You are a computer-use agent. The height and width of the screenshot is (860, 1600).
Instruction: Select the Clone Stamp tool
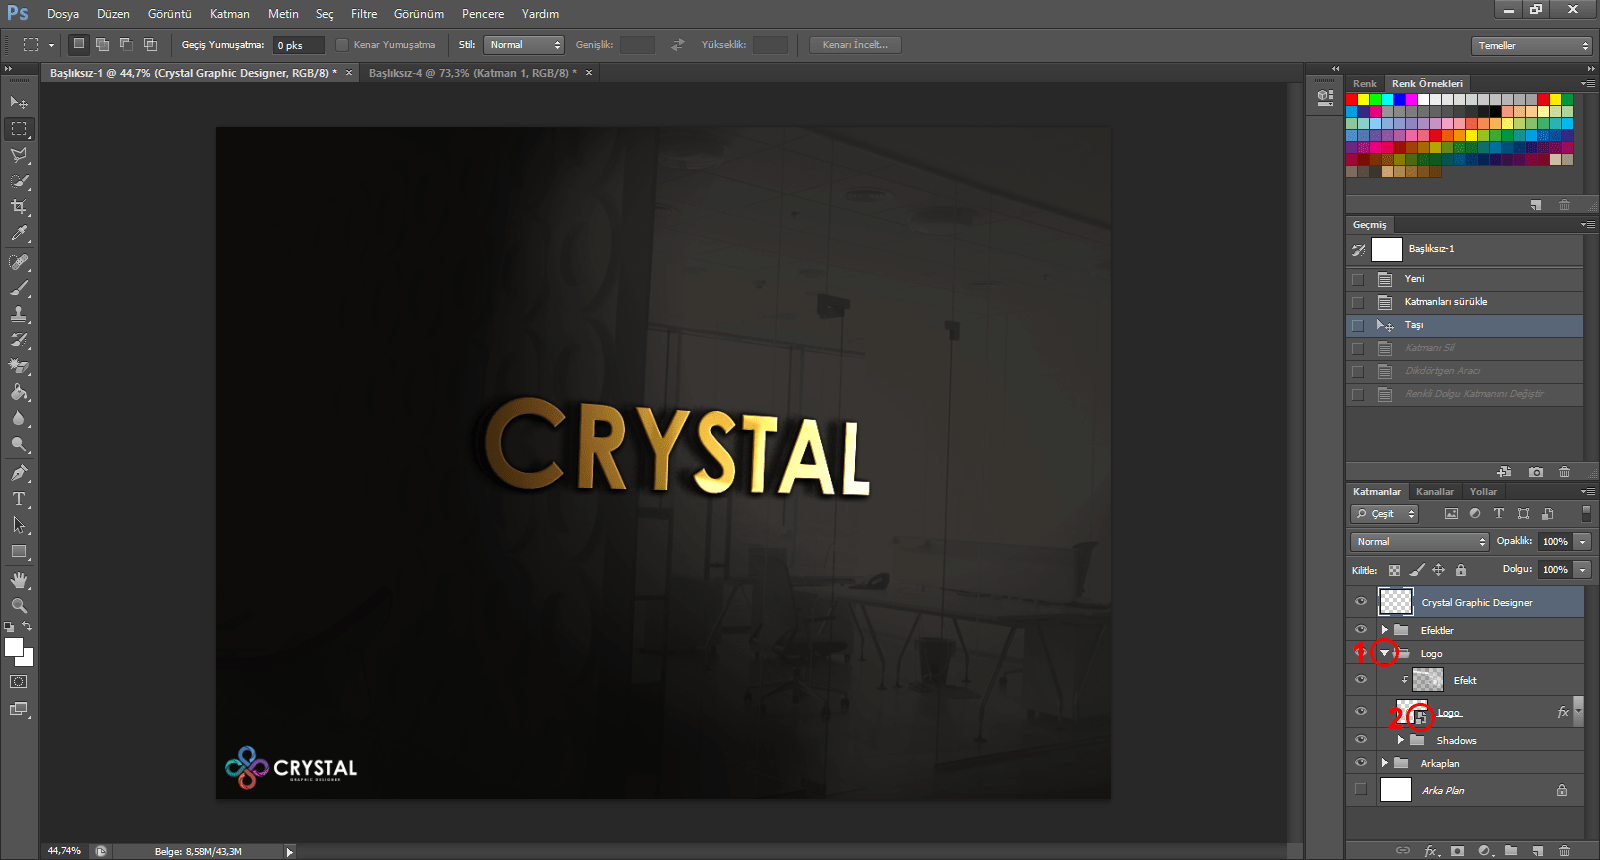pos(19,314)
